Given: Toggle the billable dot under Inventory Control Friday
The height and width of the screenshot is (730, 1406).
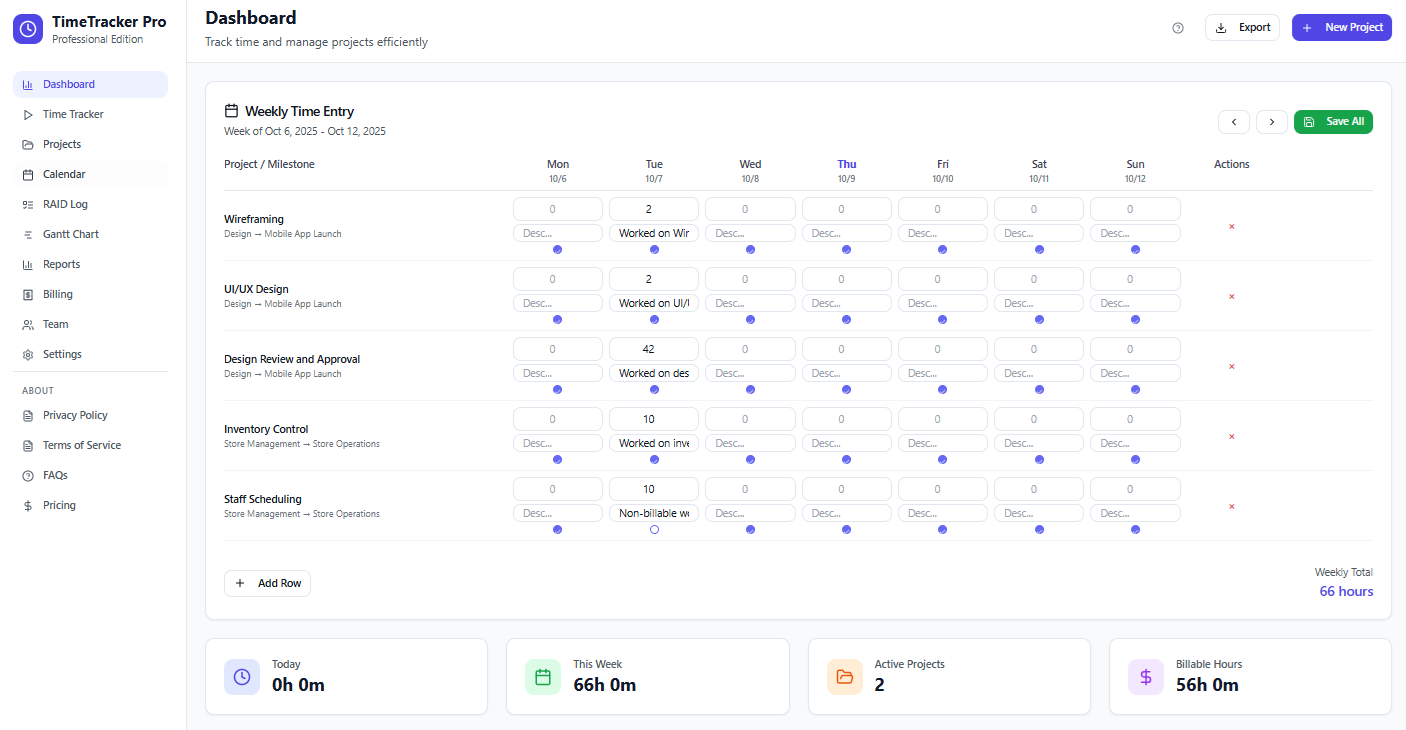Looking at the screenshot, I should (942, 459).
